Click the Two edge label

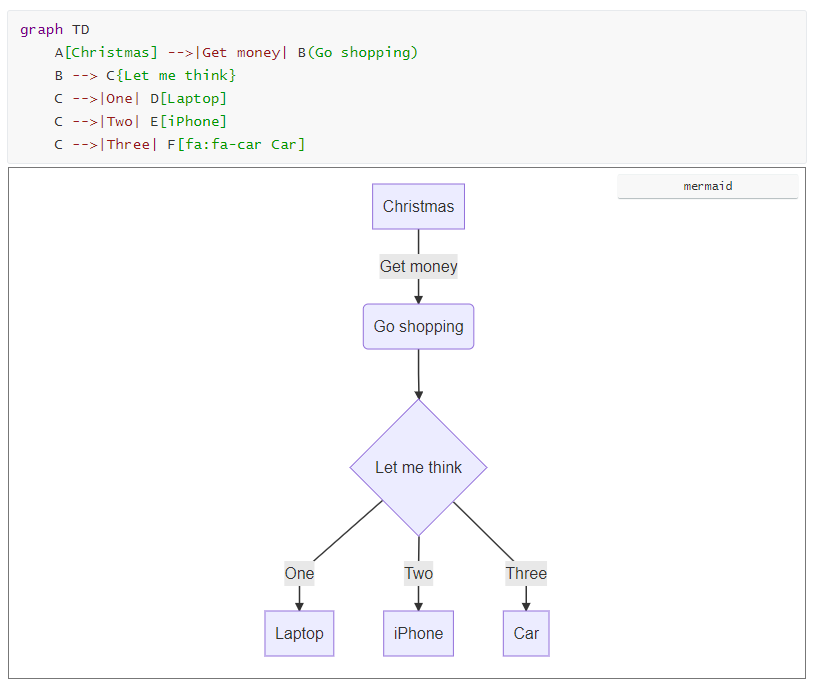(418, 573)
